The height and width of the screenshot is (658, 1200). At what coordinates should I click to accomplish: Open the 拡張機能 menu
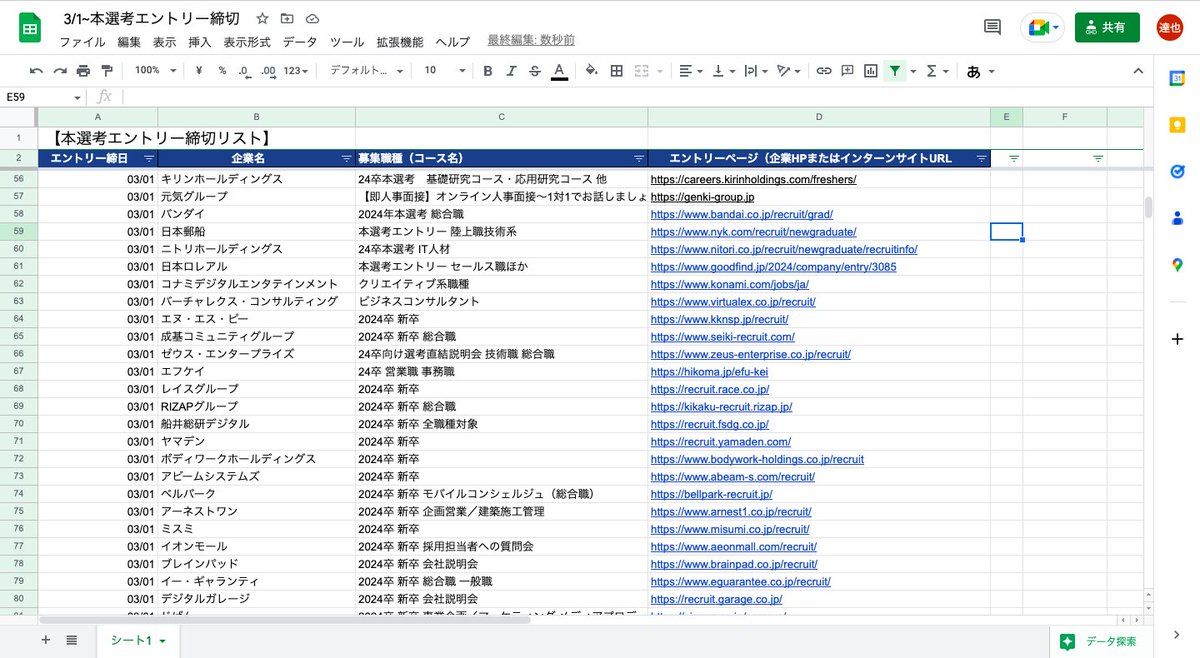click(400, 42)
